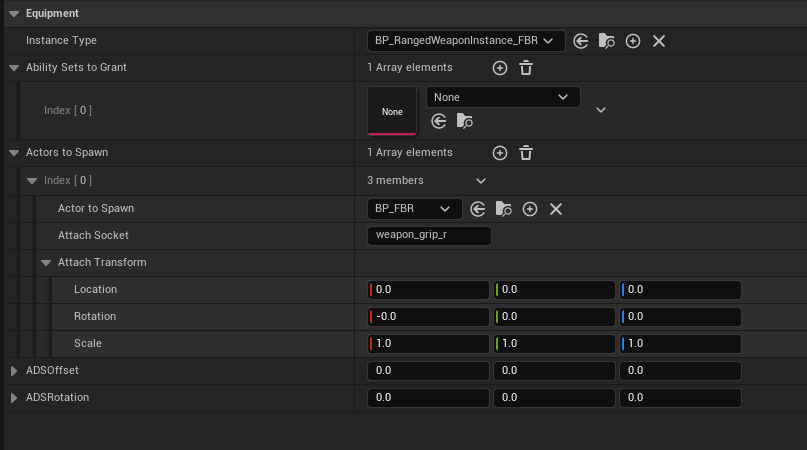Viewport: 807px width, 450px height.
Task: Edit Location Z value
Action: pyautogui.click(x=680, y=290)
